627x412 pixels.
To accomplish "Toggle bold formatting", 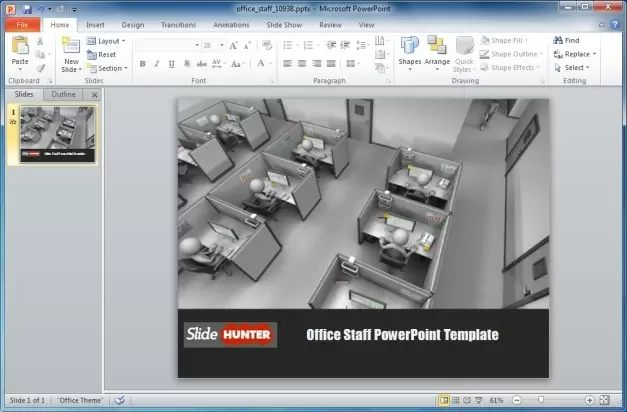I will coord(142,63).
